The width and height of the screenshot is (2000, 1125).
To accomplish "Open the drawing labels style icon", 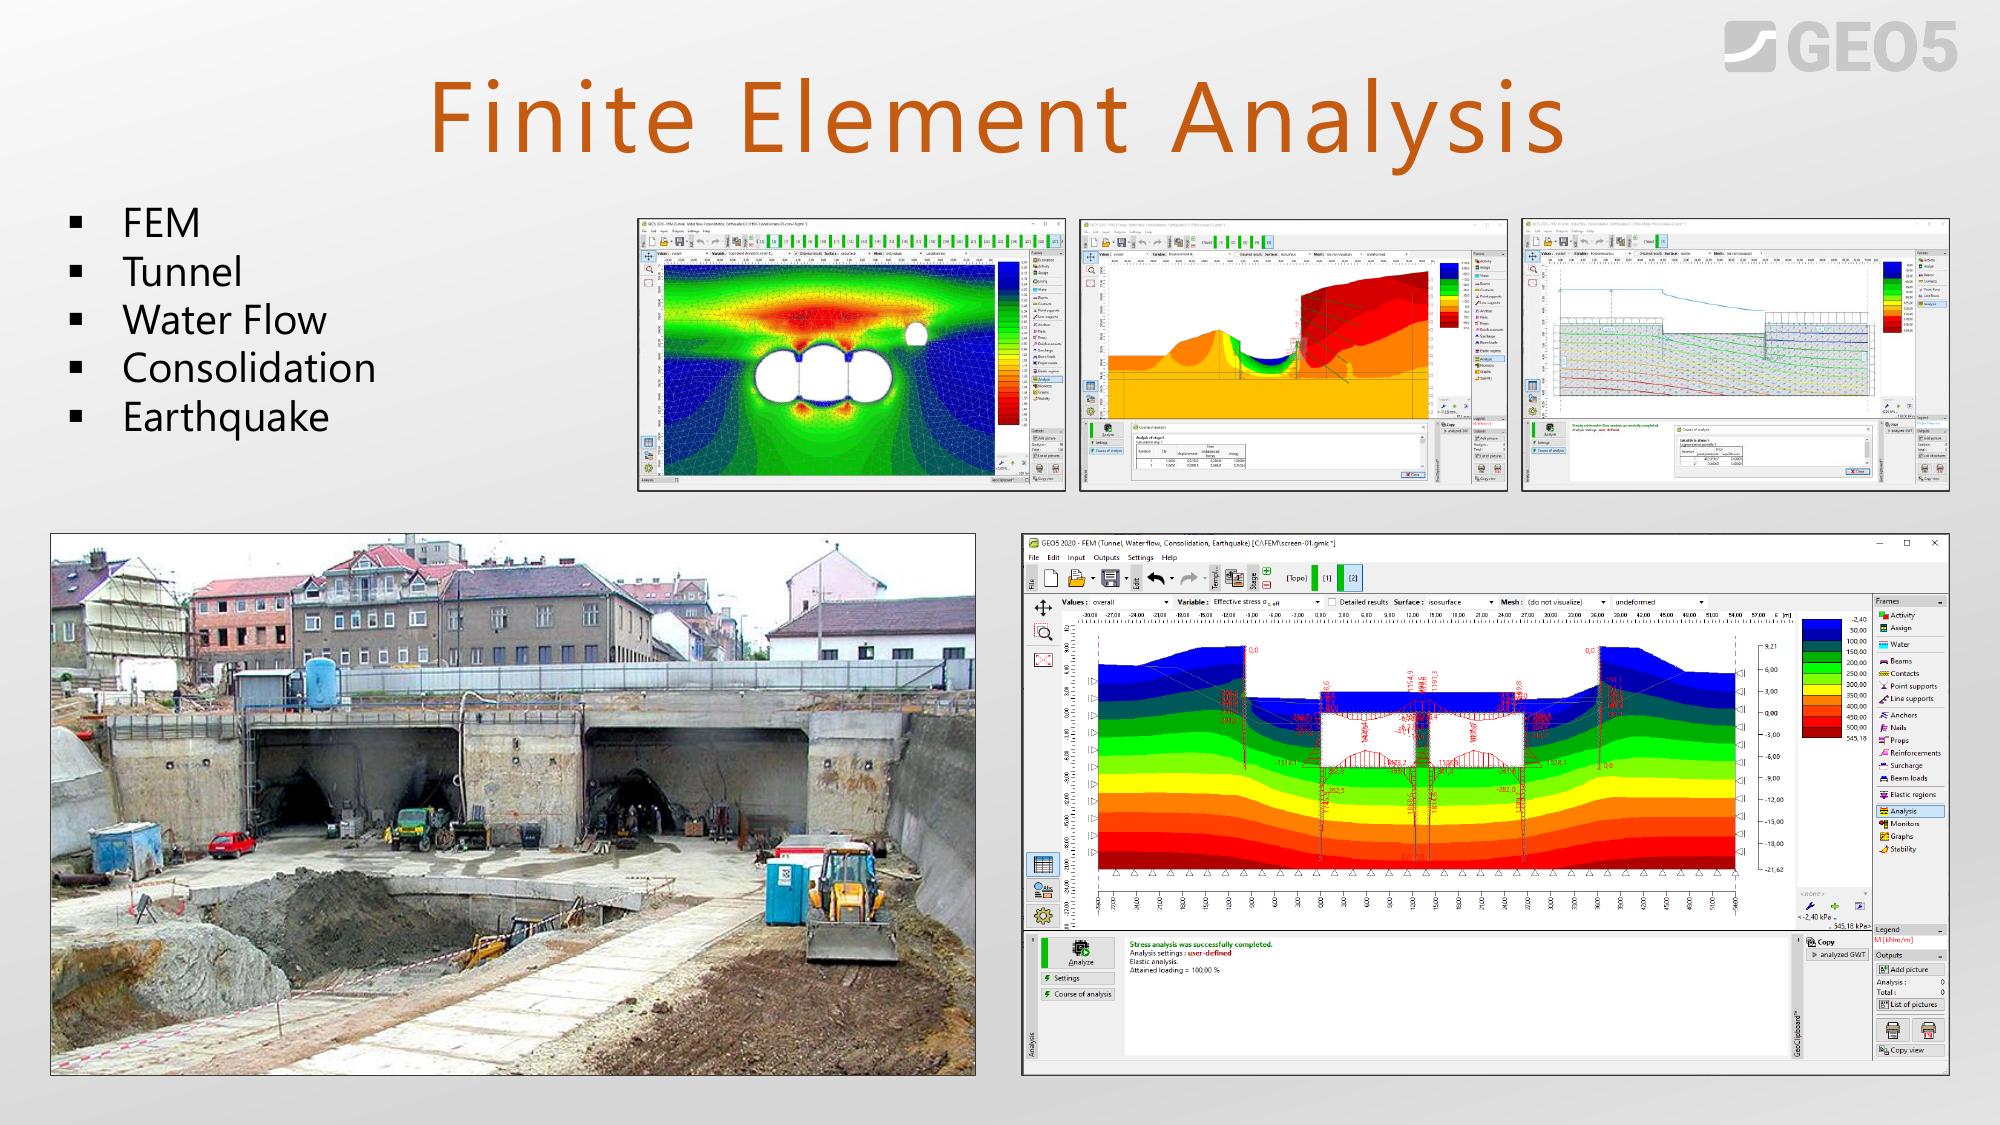I will pyautogui.click(x=1043, y=890).
